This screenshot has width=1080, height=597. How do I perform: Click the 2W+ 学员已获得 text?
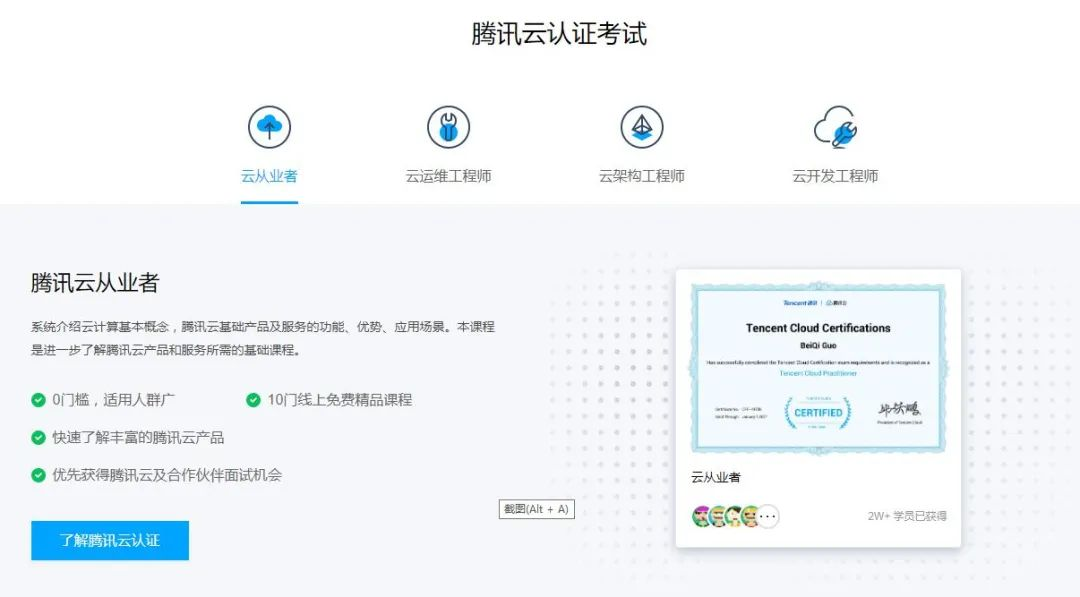[x=907, y=516]
